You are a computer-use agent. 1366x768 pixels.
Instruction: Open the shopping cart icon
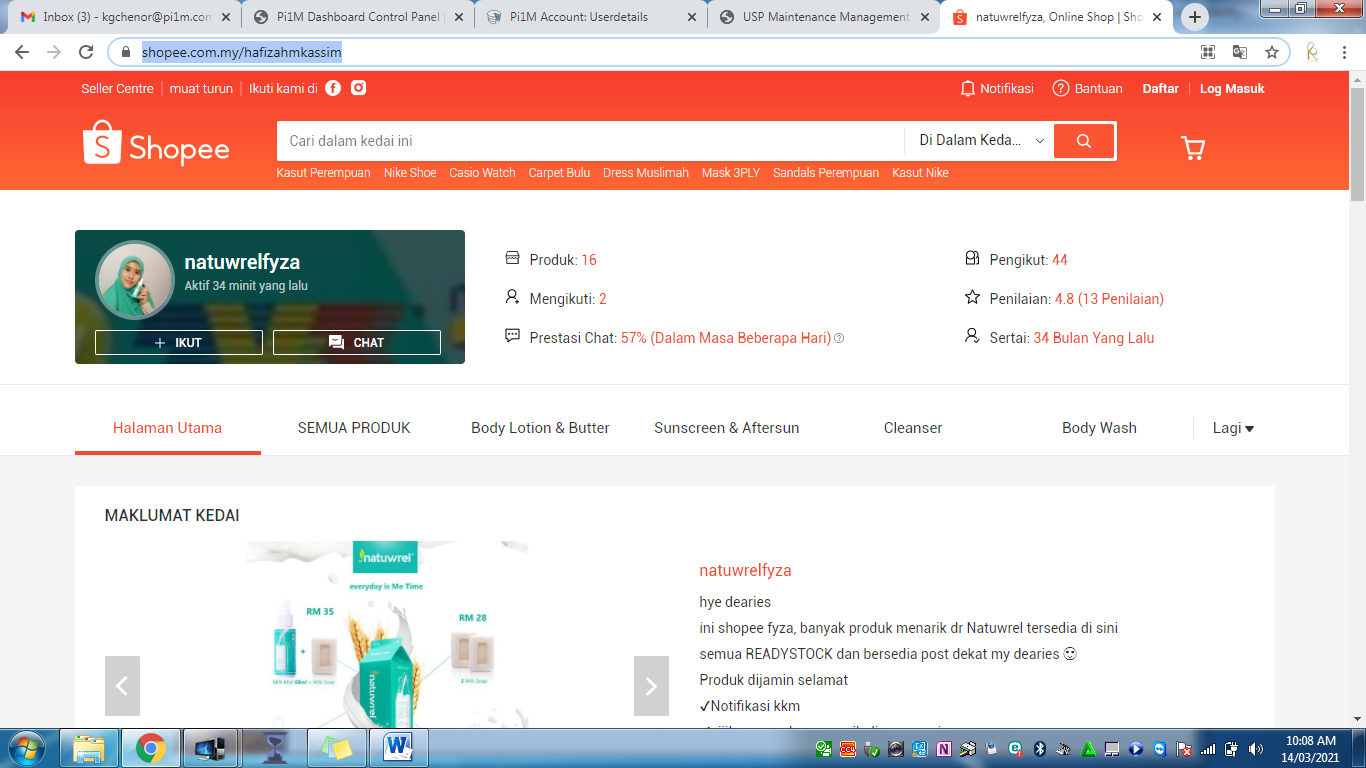[x=1193, y=148]
